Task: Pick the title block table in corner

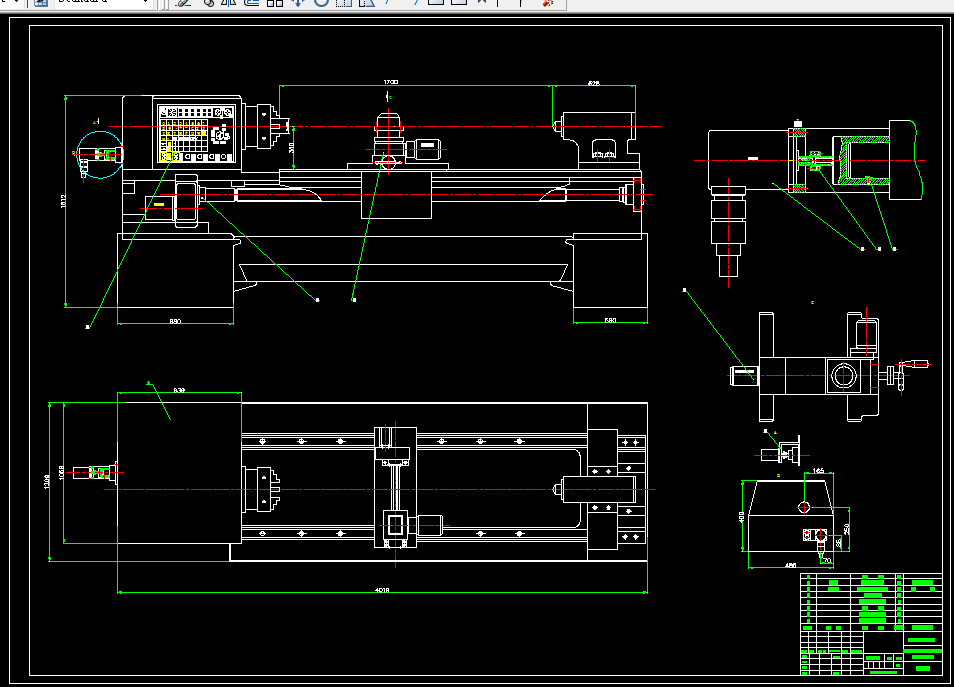Action: (871, 624)
